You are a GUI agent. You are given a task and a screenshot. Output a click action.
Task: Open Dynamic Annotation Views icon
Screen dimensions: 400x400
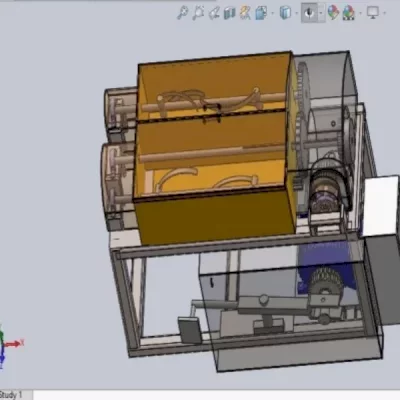tap(245, 13)
